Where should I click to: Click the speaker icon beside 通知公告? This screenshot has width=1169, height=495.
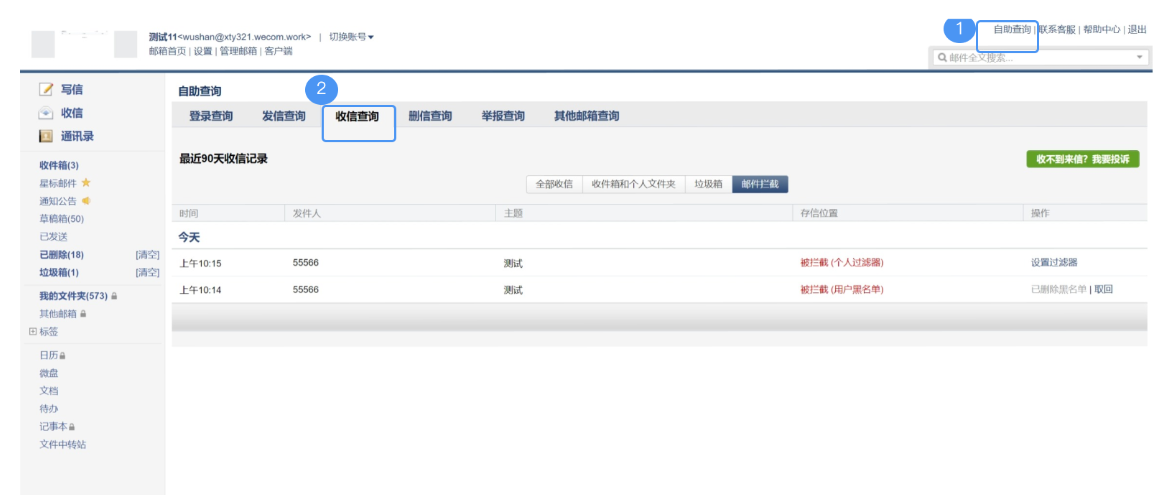pos(86,201)
